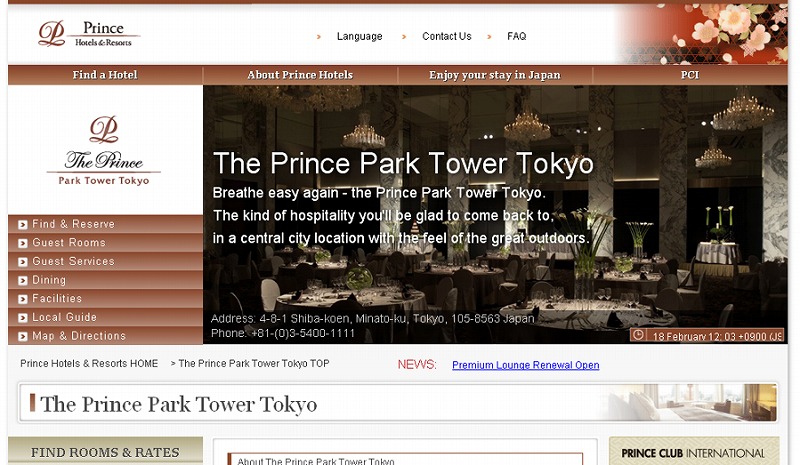Open the Find a Hotel menu
The image size is (800, 465).
(x=105, y=75)
